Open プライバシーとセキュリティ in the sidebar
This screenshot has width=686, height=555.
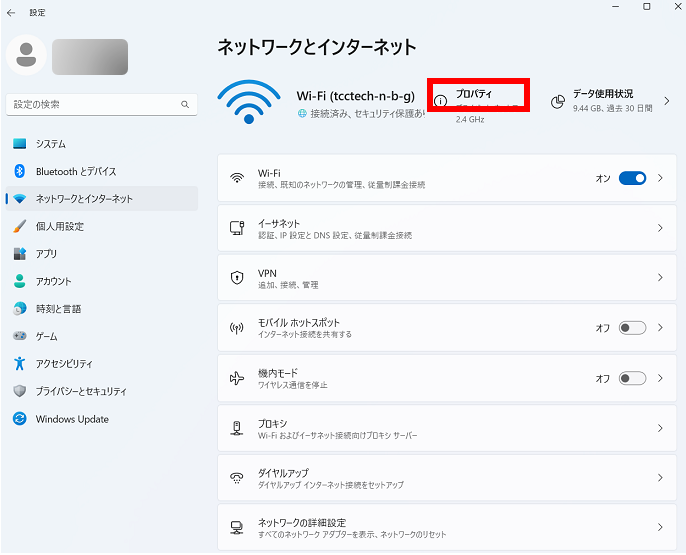[x=81, y=391]
